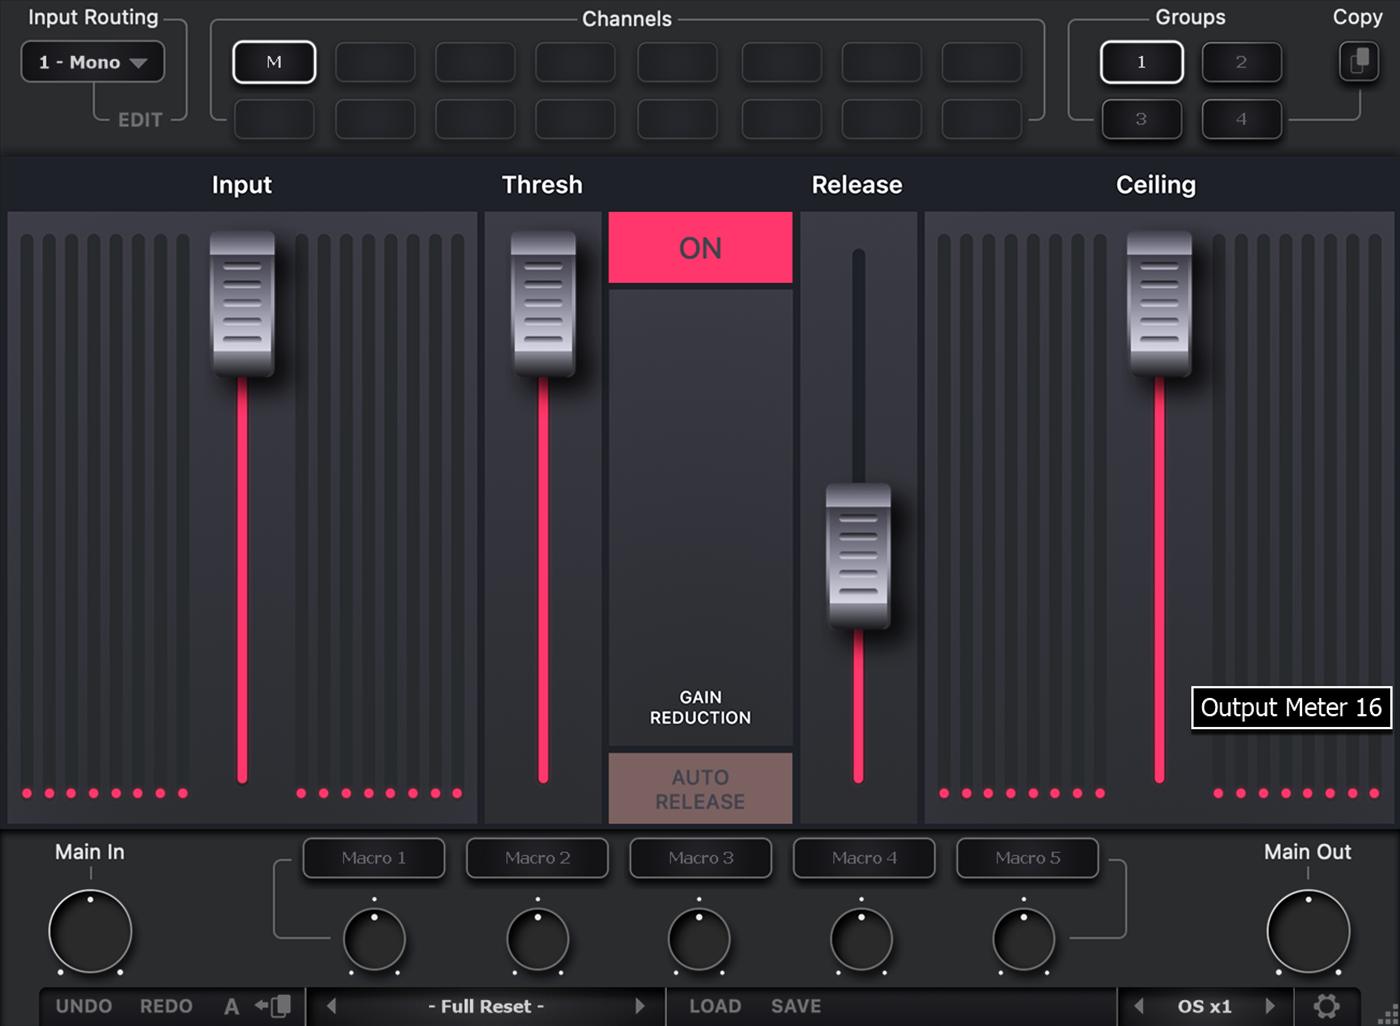Click the A/B compare A icon
Screen dimensions: 1400x1026
(231, 1007)
